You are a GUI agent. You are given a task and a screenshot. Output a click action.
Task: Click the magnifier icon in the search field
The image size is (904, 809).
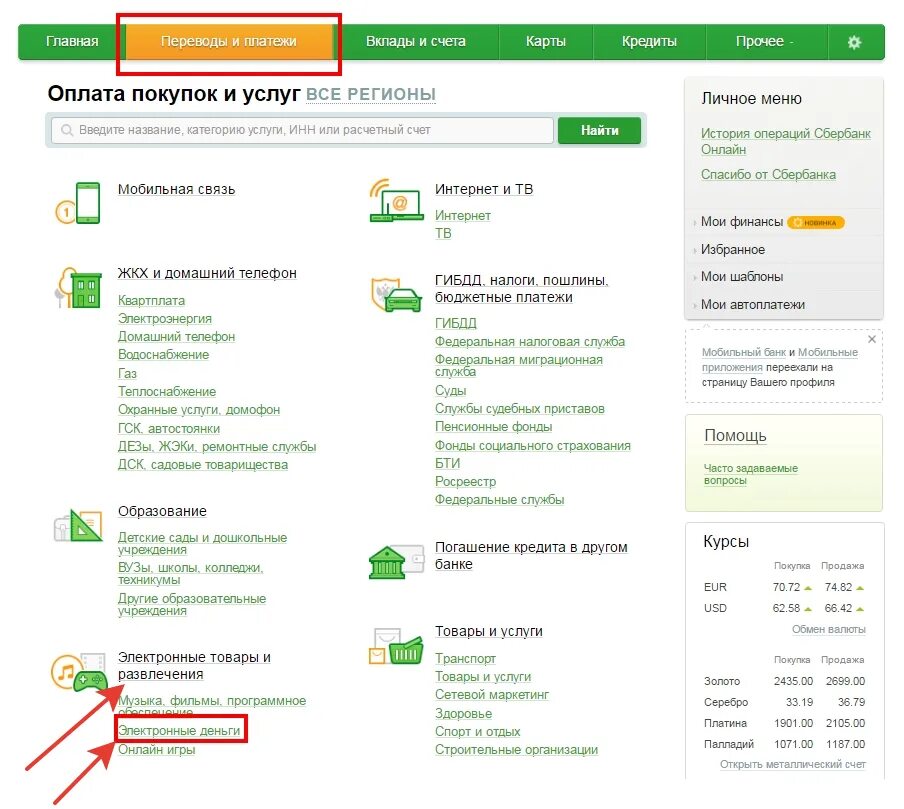click(67, 130)
